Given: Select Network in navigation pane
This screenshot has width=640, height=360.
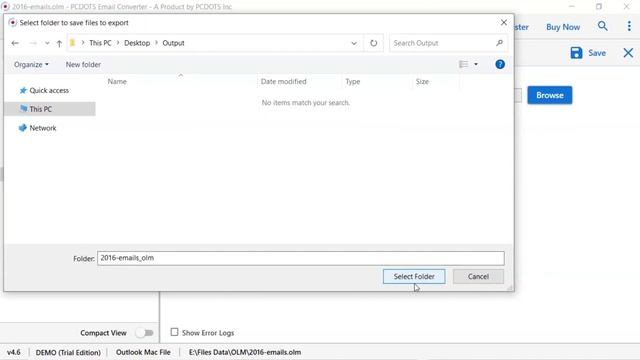Looking at the screenshot, I should pos(42,128).
